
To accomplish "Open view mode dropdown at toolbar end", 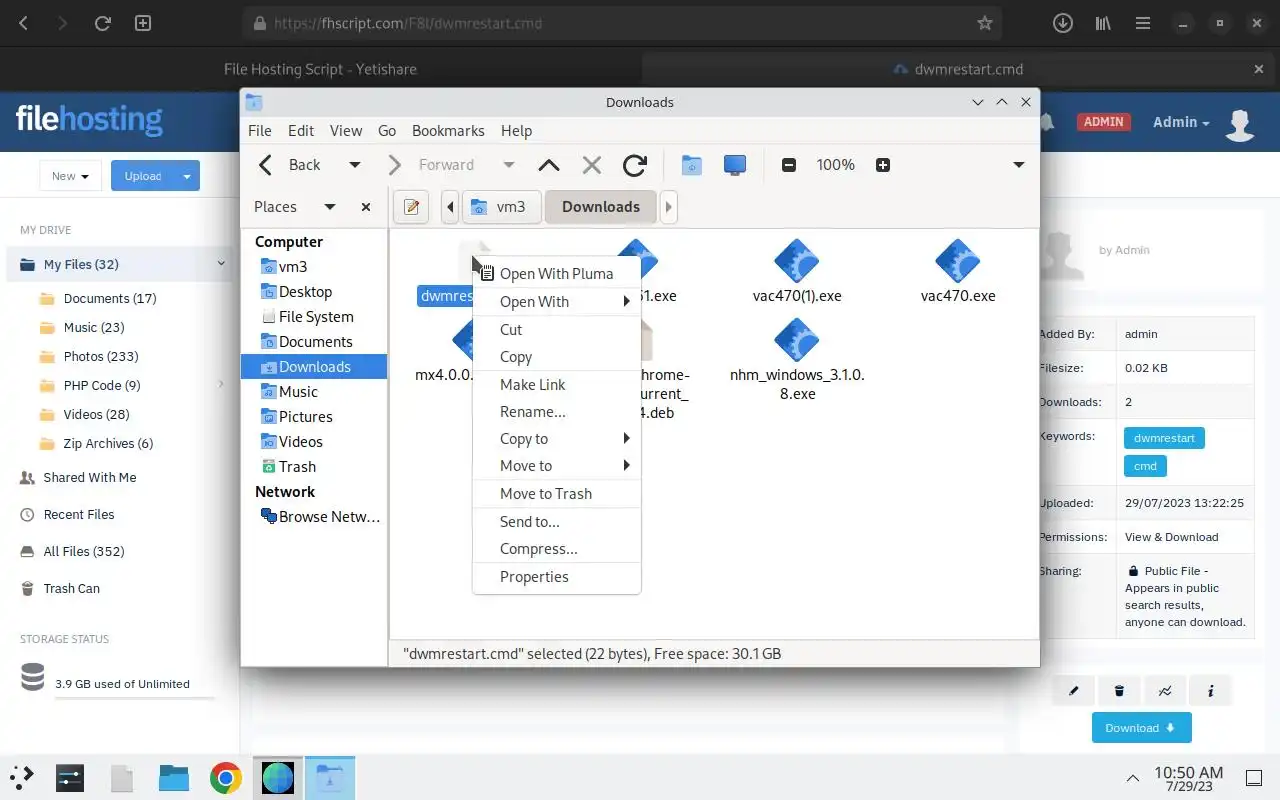I will [1018, 165].
